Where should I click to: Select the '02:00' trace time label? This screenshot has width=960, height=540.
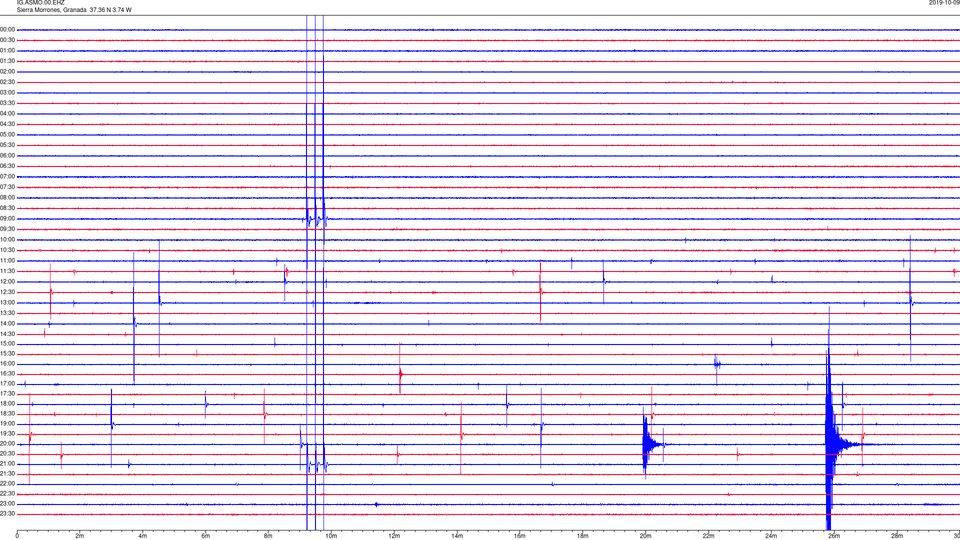7,72
